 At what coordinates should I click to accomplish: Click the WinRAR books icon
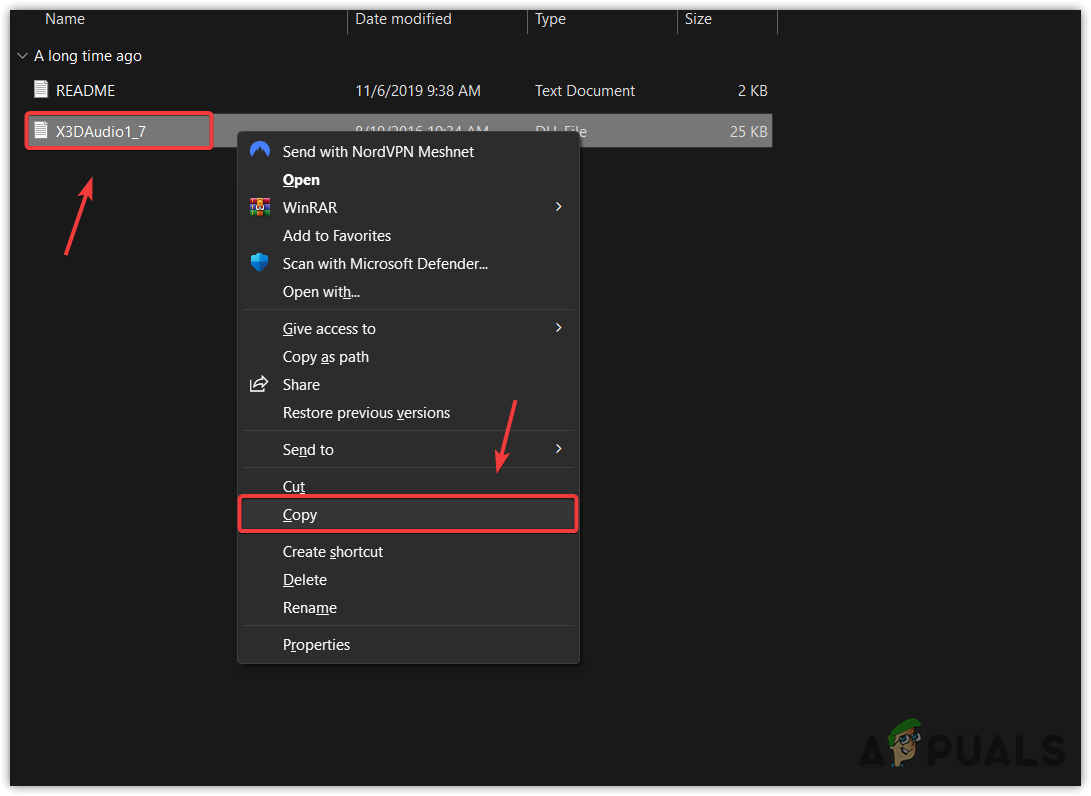point(260,207)
